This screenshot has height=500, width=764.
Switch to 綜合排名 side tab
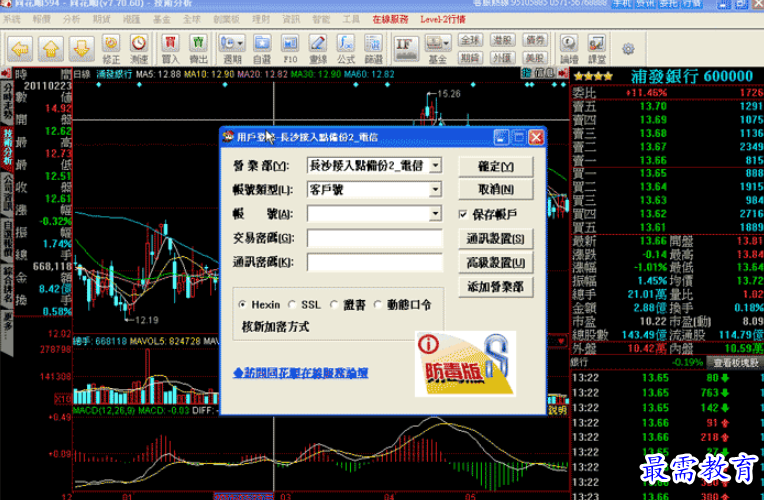coord(7,284)
